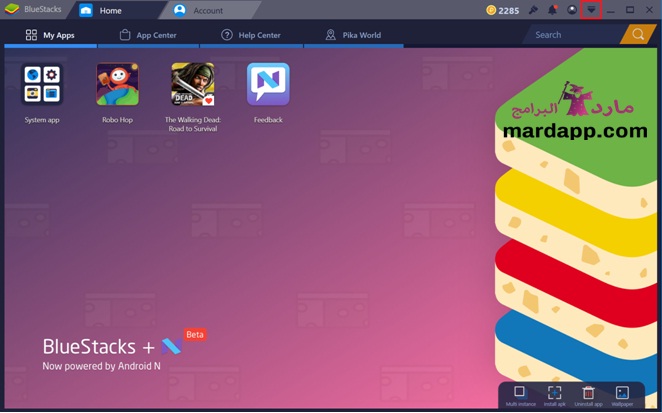The width and height of the screenshot is (662, 413).
Task: Minimize the BlueStacks window
Action: [610, 10]
